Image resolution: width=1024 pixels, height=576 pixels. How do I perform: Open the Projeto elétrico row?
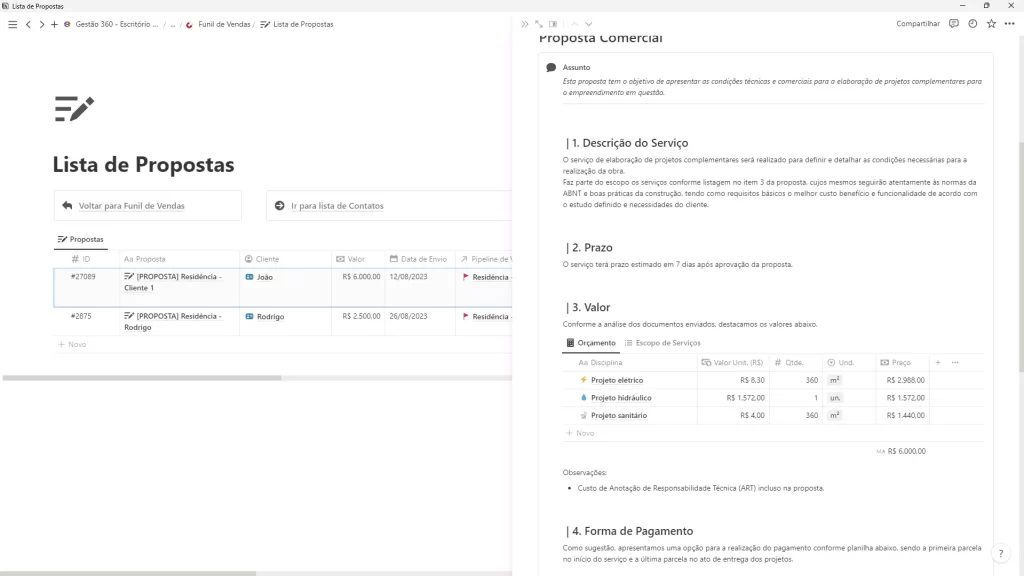pos(616,380)
